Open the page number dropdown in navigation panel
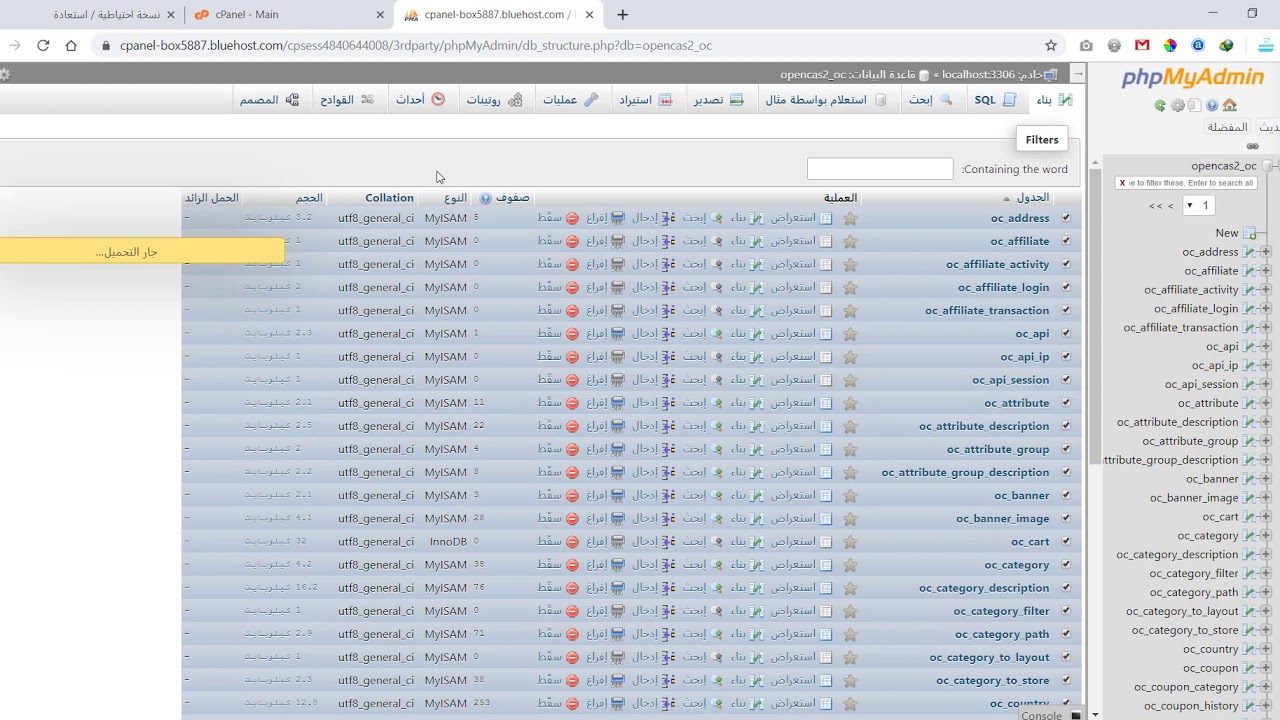 tap(1197, 205)
